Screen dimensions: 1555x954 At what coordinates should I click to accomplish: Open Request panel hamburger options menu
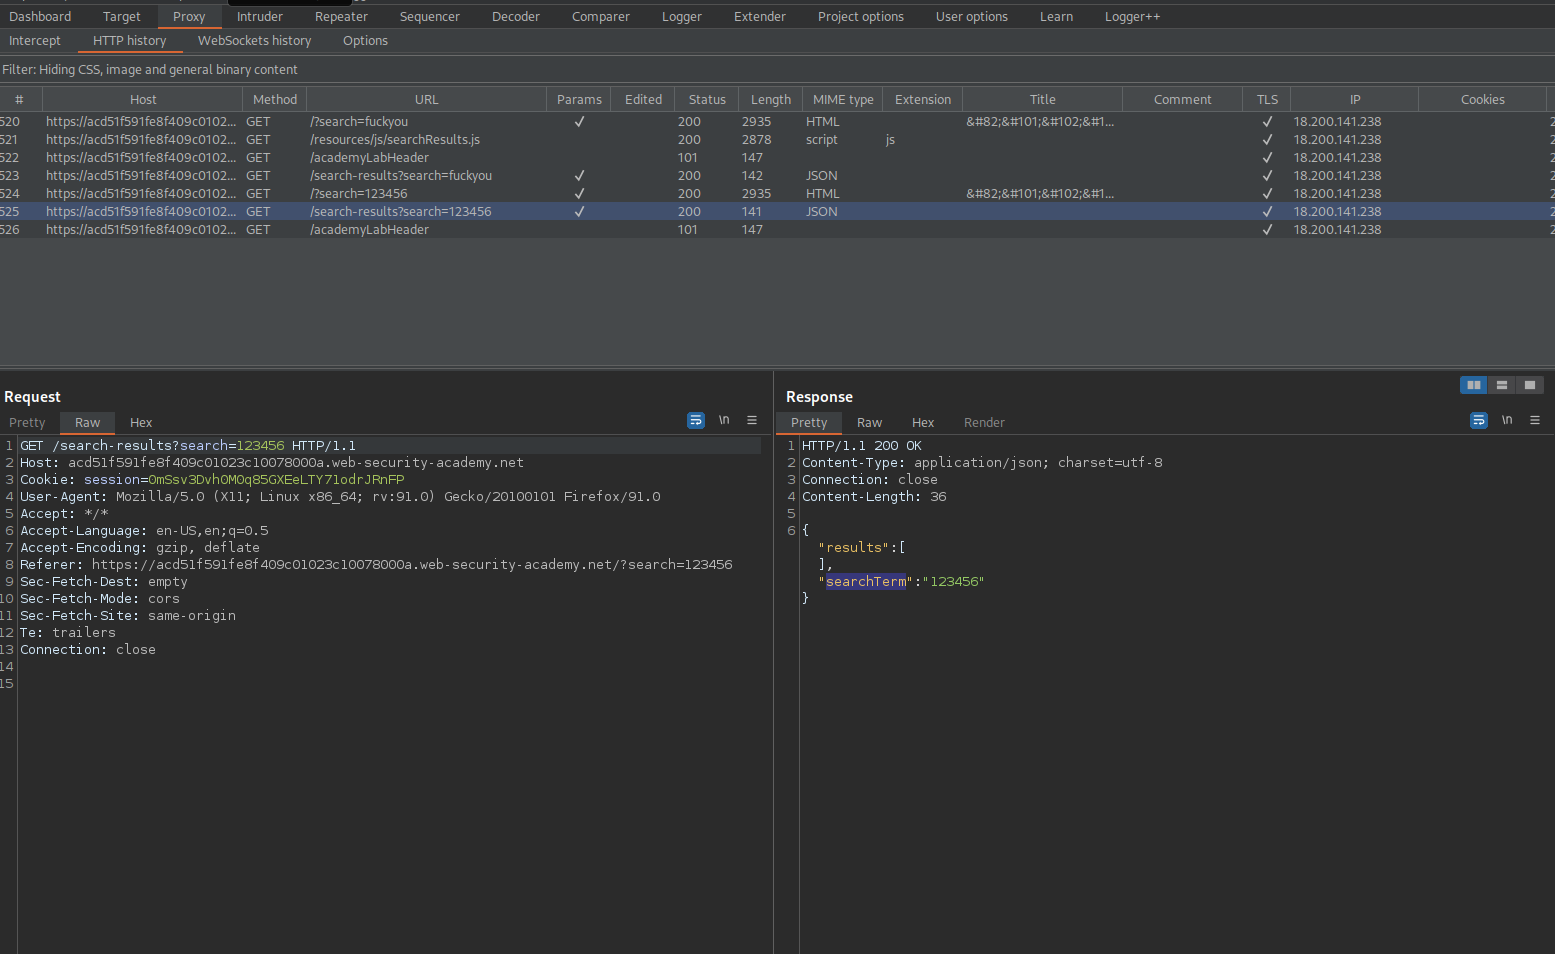[752, 421]
